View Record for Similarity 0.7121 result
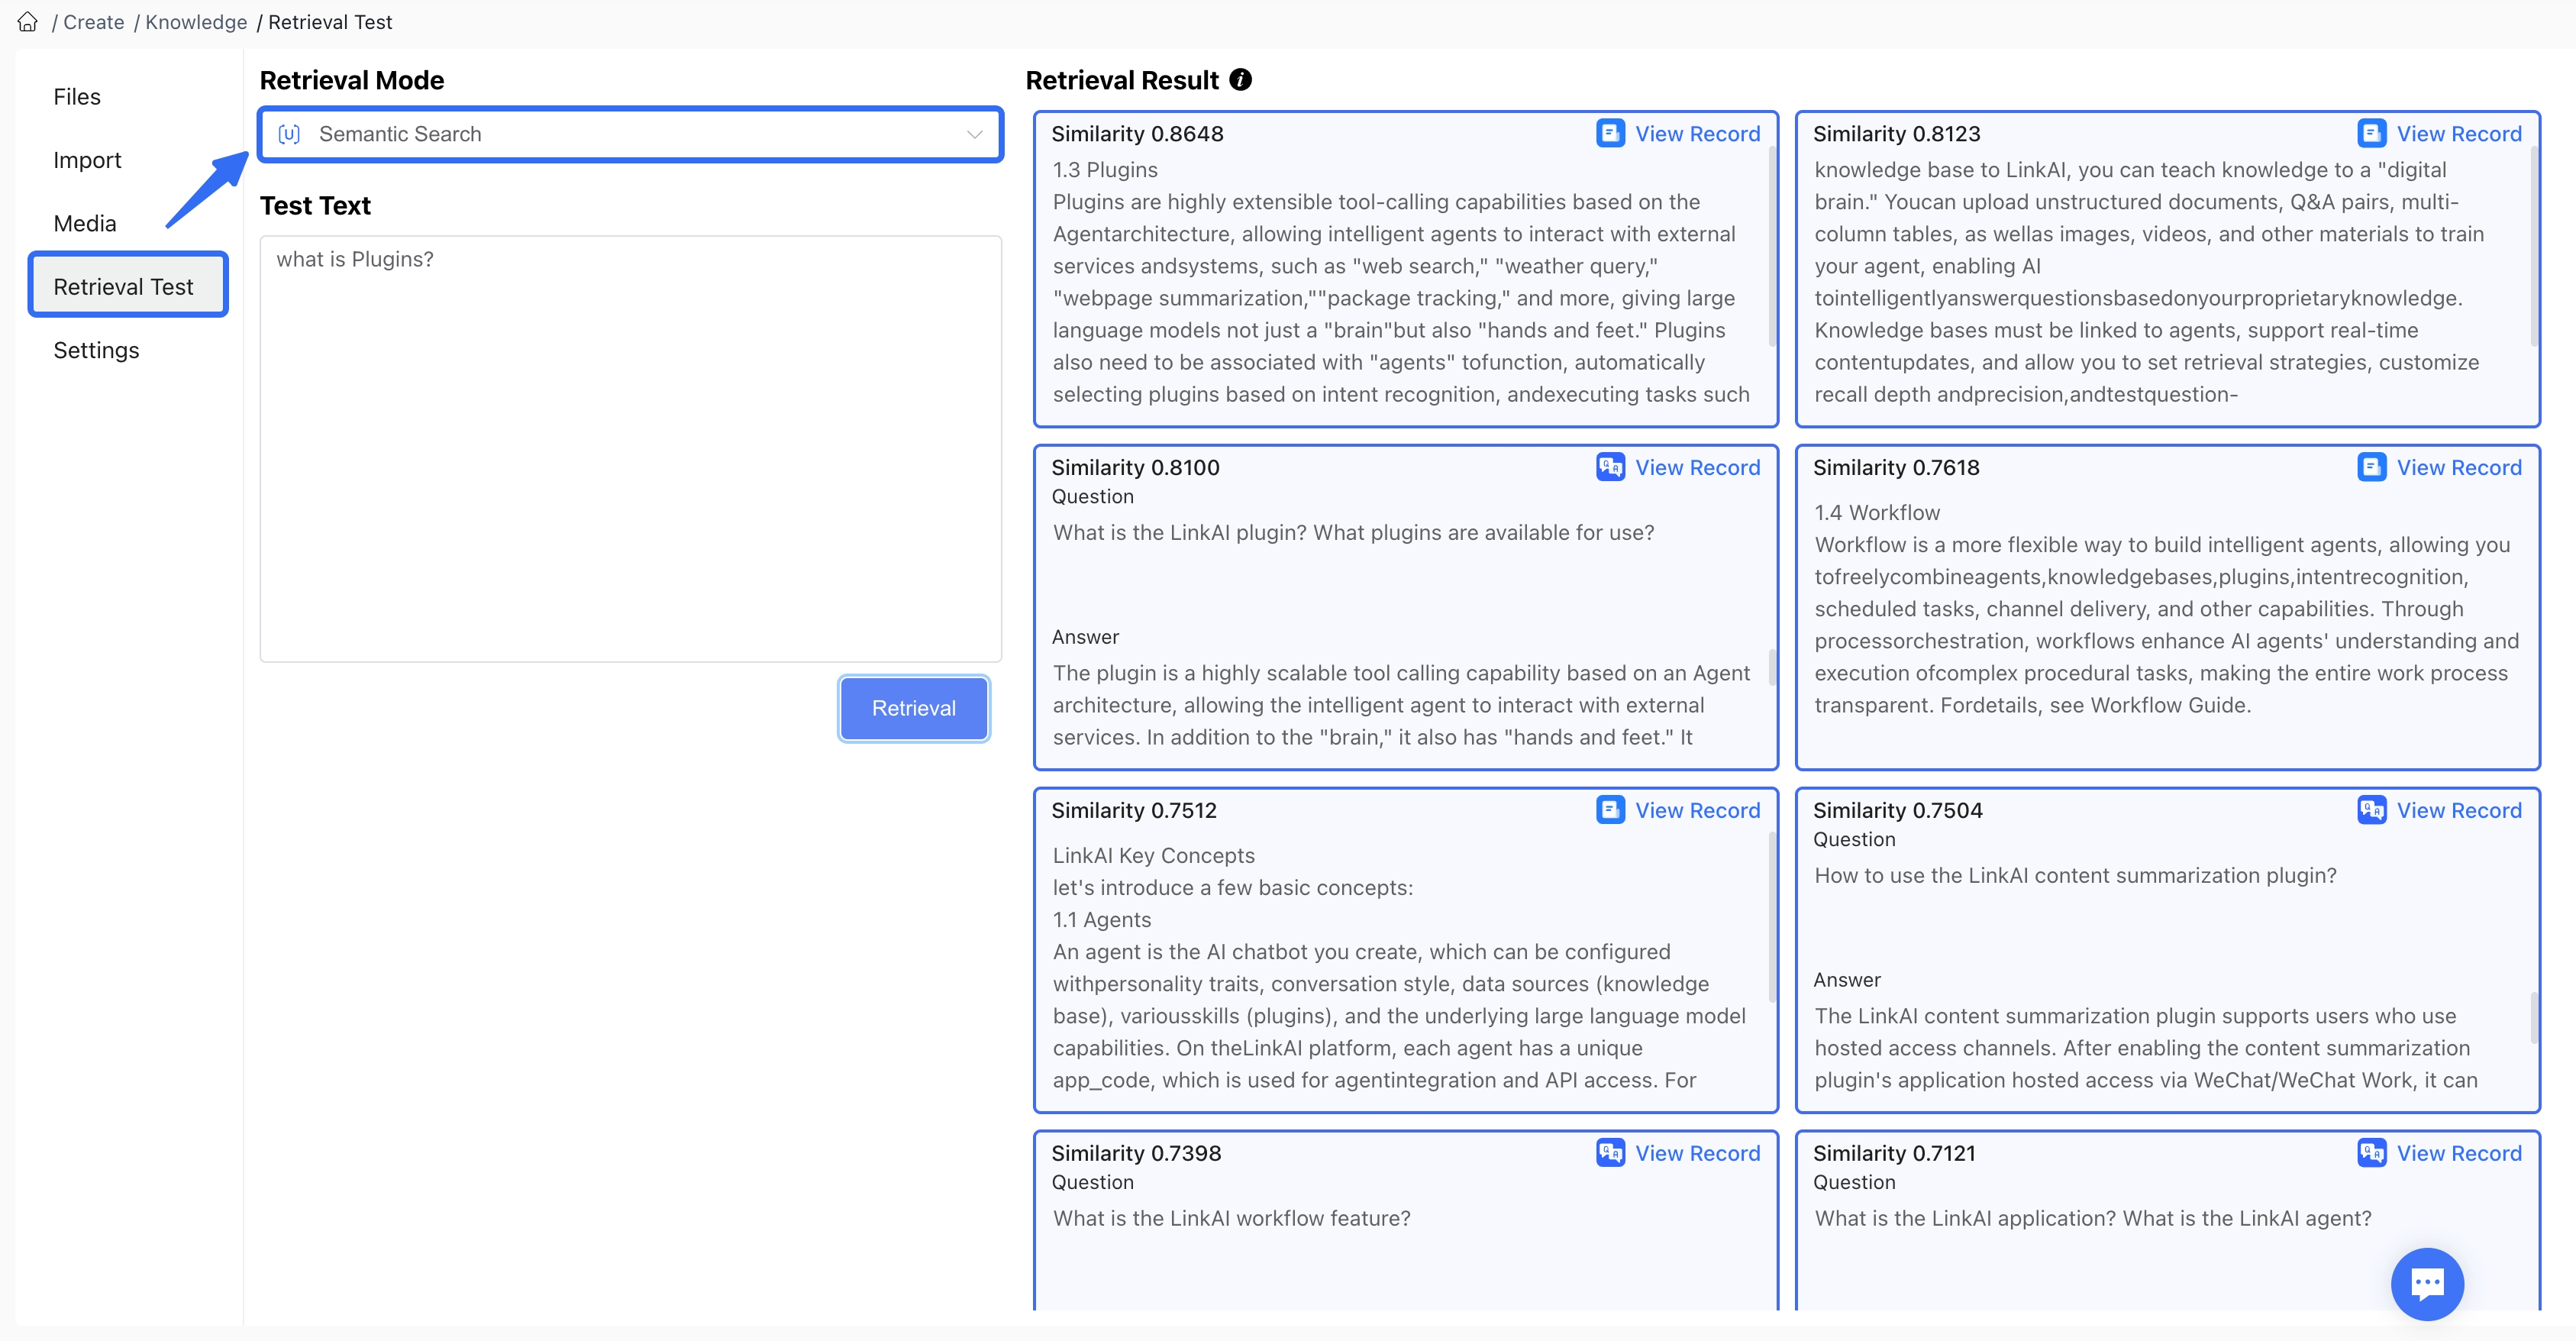Image resolution: width=2576 pixels, height=1341 pixels. click(2459, 1153)
